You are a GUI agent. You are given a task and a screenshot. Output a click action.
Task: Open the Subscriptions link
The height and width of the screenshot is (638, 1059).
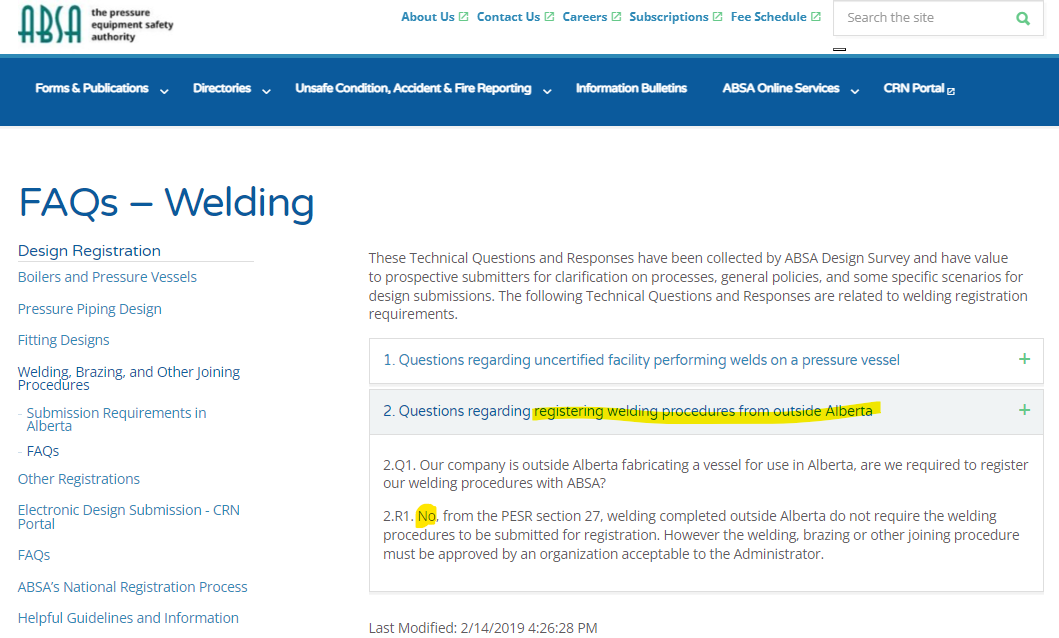pyautogui.click(x=669, y=17)
